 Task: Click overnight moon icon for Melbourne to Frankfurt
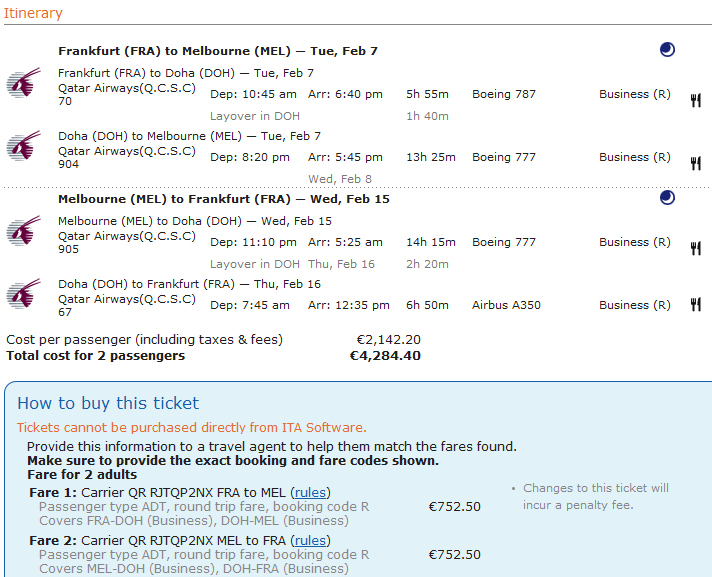pos(667,198)
